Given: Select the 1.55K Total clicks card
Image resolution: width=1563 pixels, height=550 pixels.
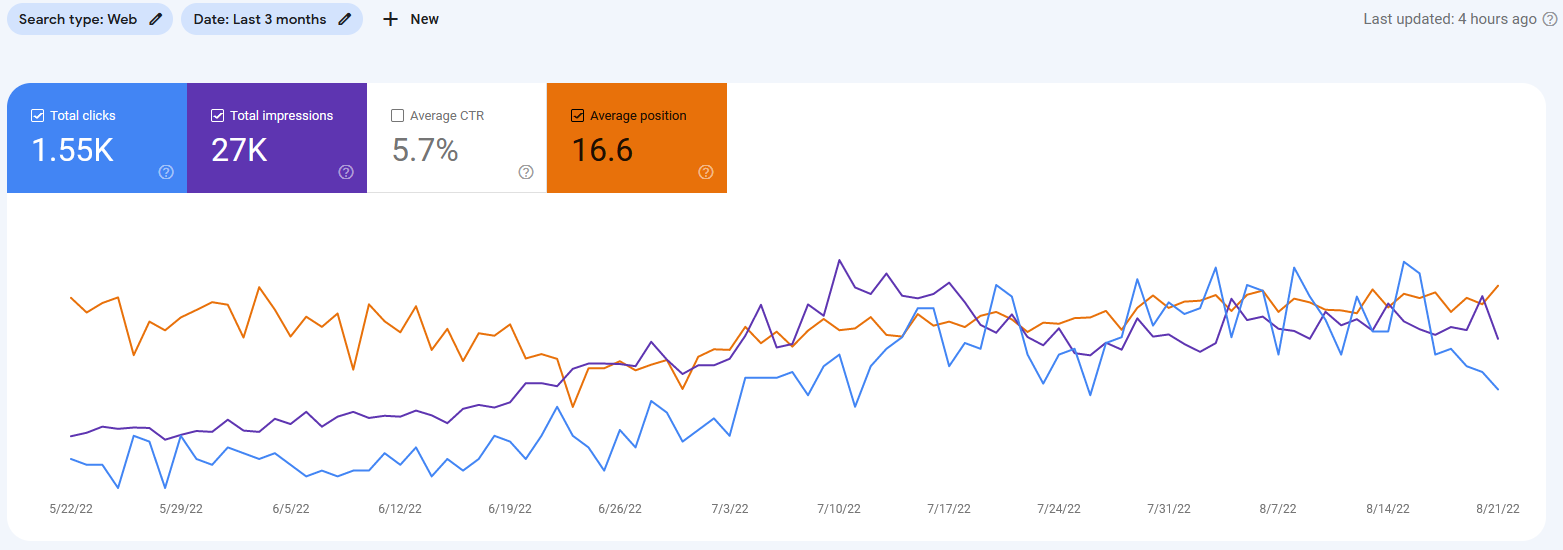Looking at the screenshot, I should [97, 138].
